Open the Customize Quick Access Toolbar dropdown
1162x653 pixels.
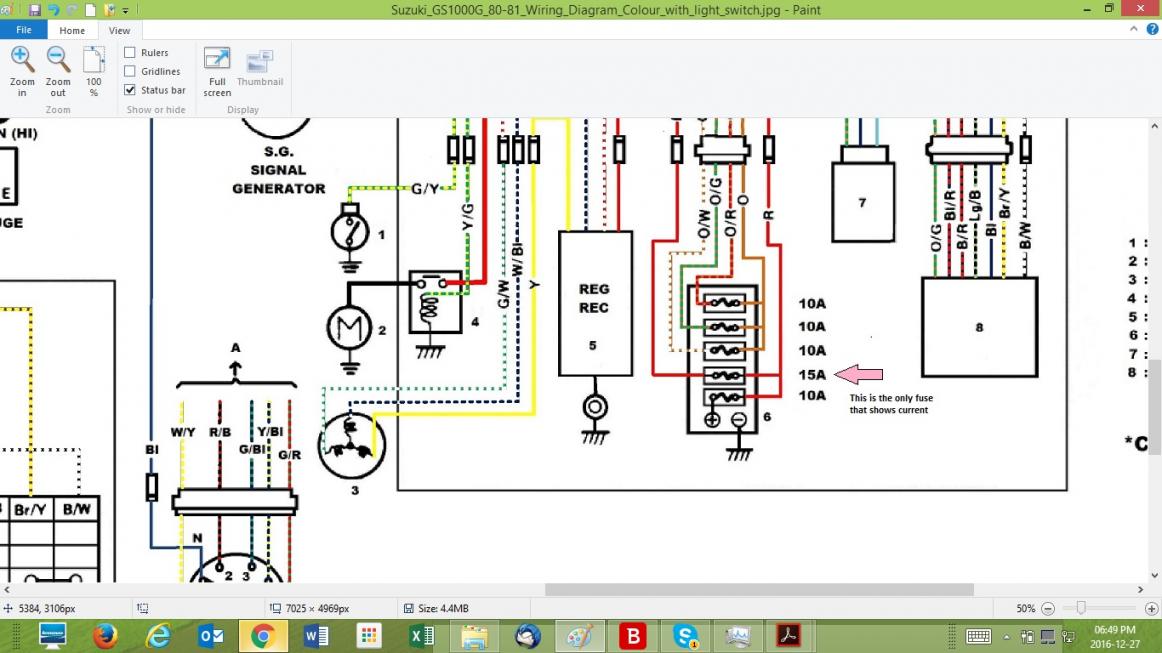coord(125,10)
